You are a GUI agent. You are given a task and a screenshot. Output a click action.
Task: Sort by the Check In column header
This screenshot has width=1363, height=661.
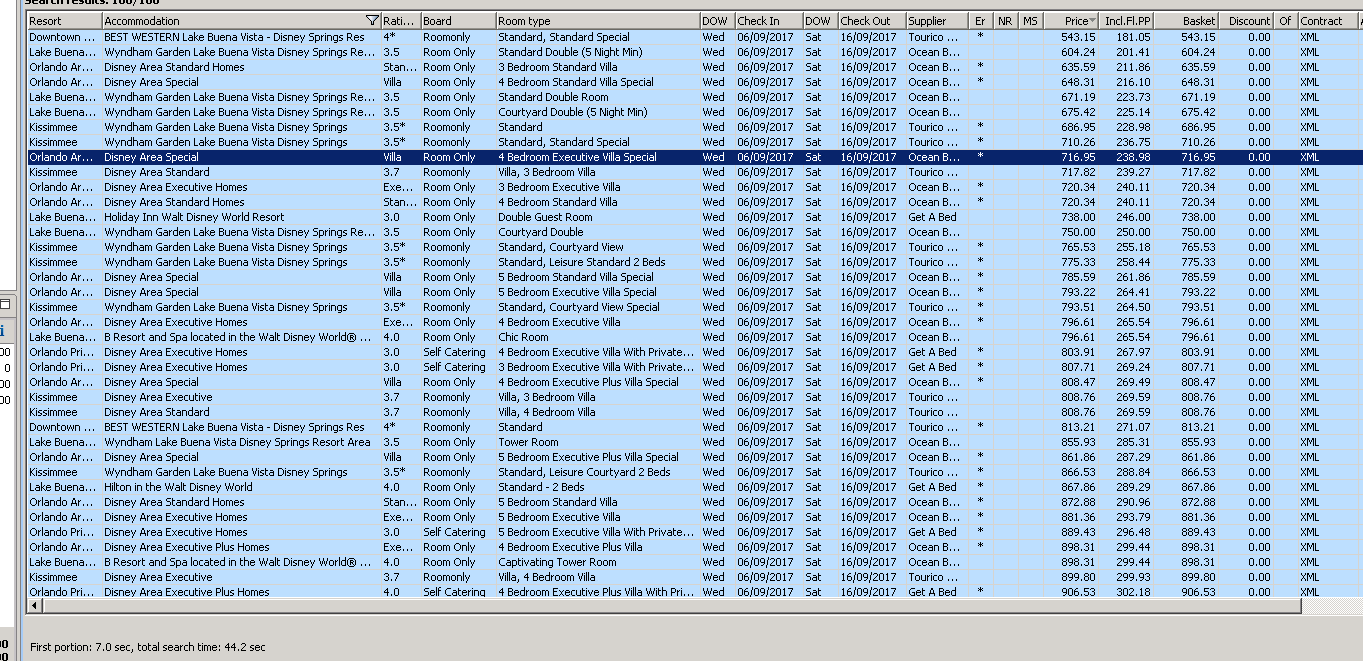[x=767, y=21]
